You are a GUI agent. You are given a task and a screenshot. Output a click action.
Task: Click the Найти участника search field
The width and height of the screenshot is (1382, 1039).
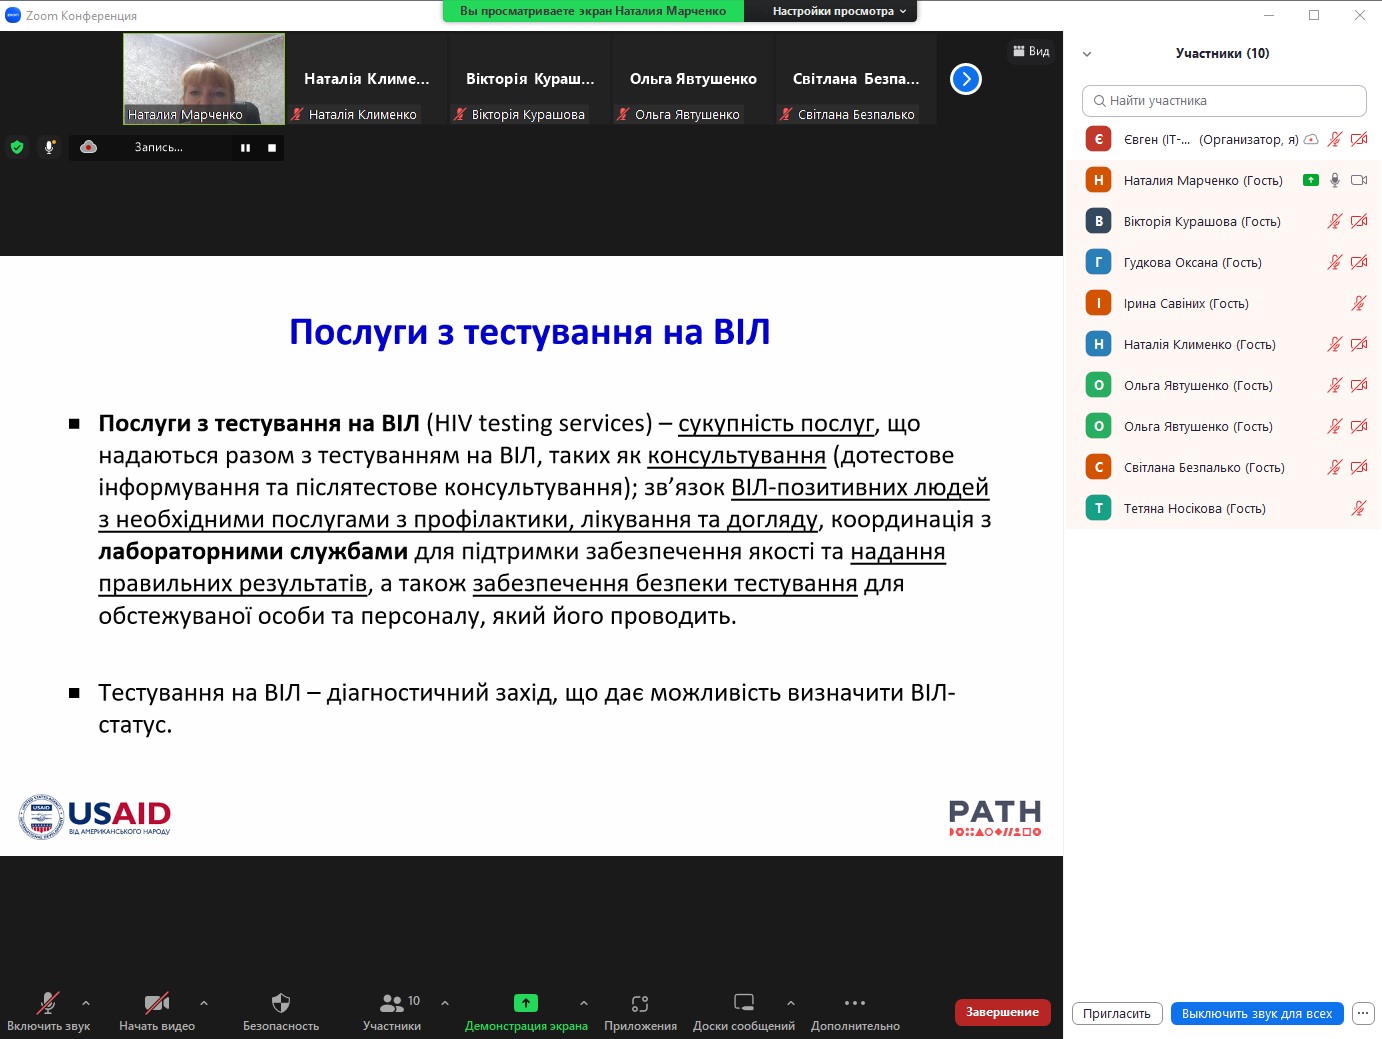(x=1224, y=101)
